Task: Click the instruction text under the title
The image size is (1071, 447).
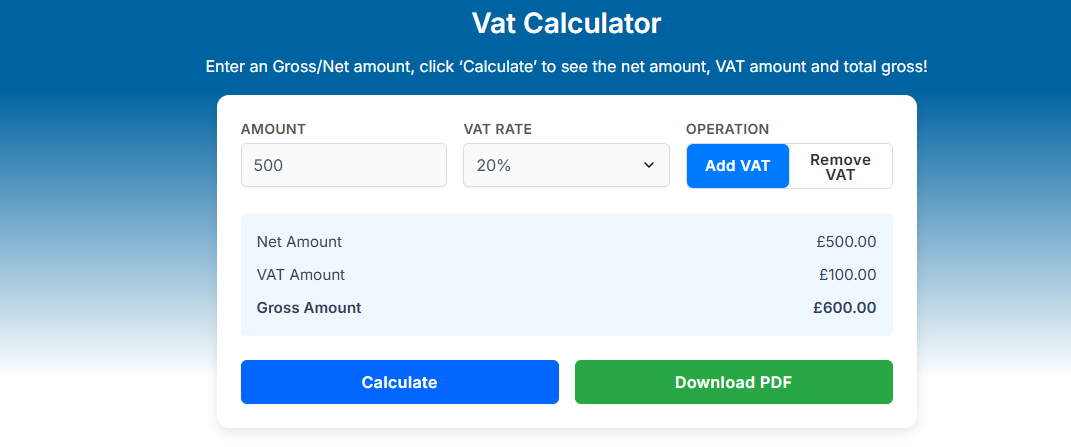Action: (x=566, y=67)
